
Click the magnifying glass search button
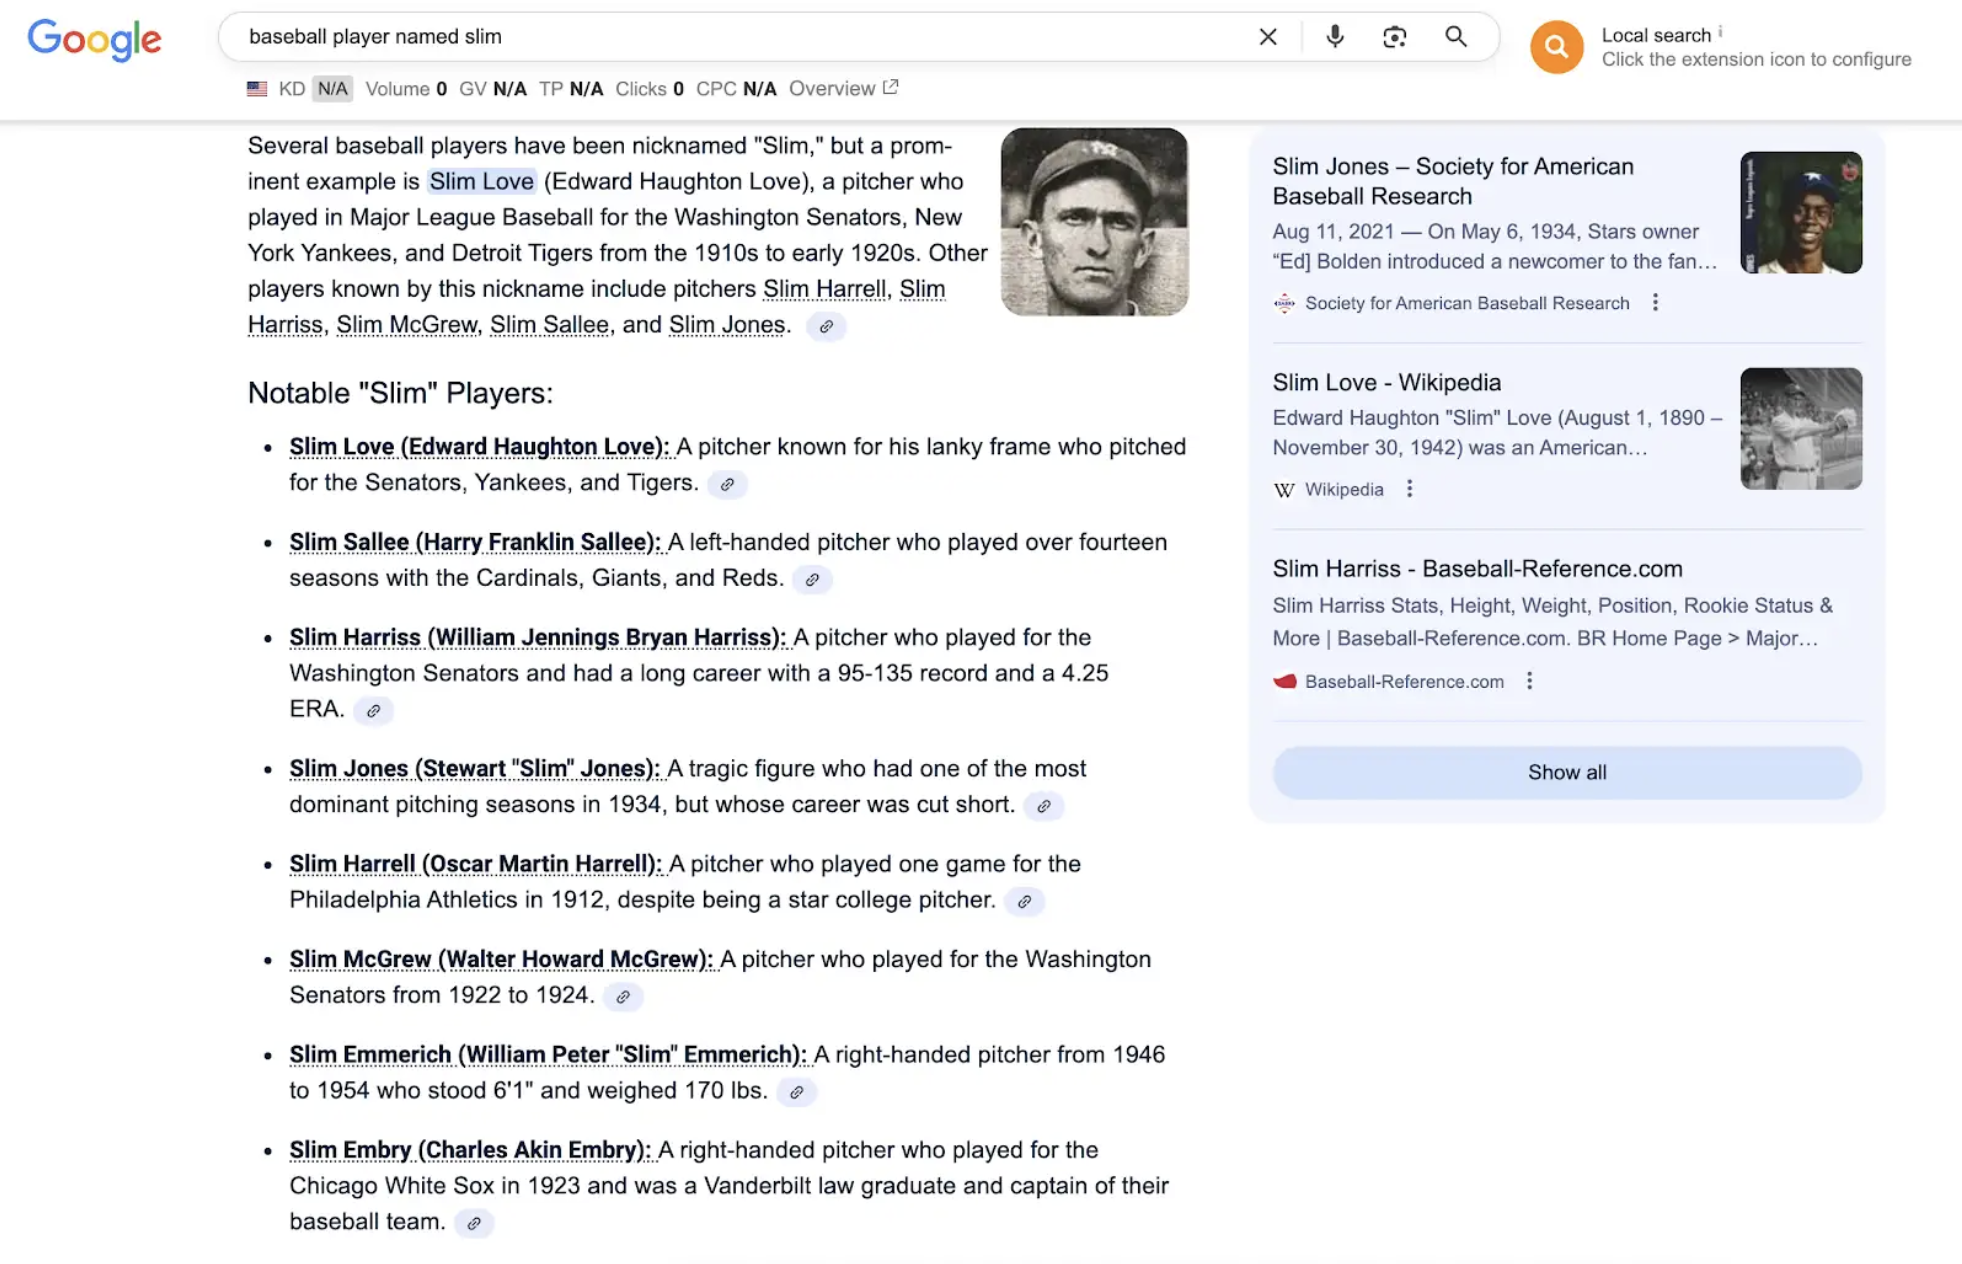(1455, 37)
